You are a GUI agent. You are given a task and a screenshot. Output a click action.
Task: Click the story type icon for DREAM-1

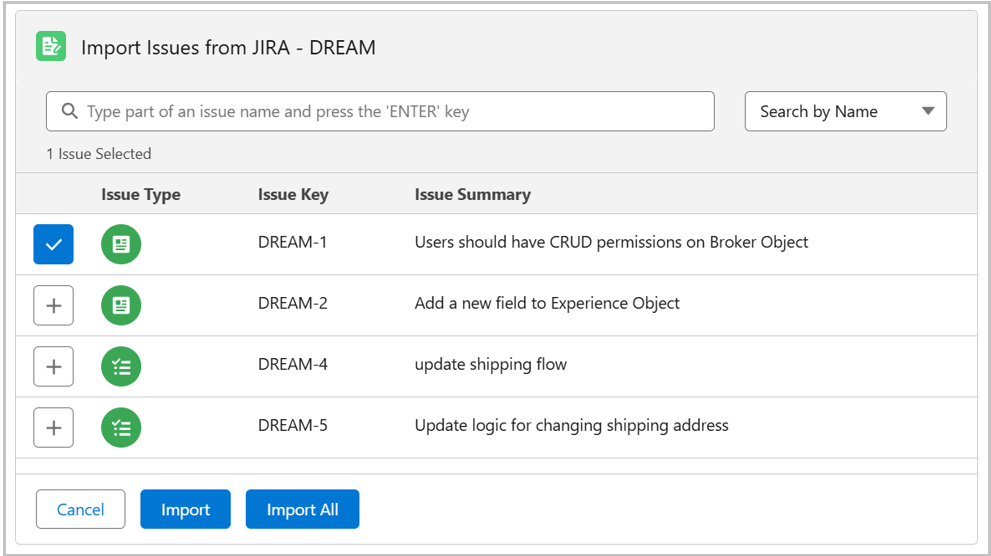tap(121, 244)
